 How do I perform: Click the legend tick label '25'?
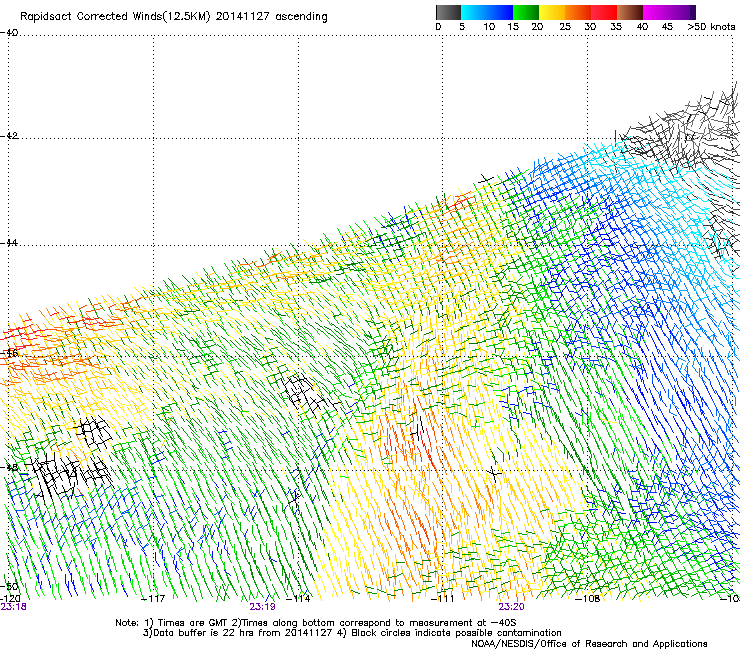[x=565, y=27]
